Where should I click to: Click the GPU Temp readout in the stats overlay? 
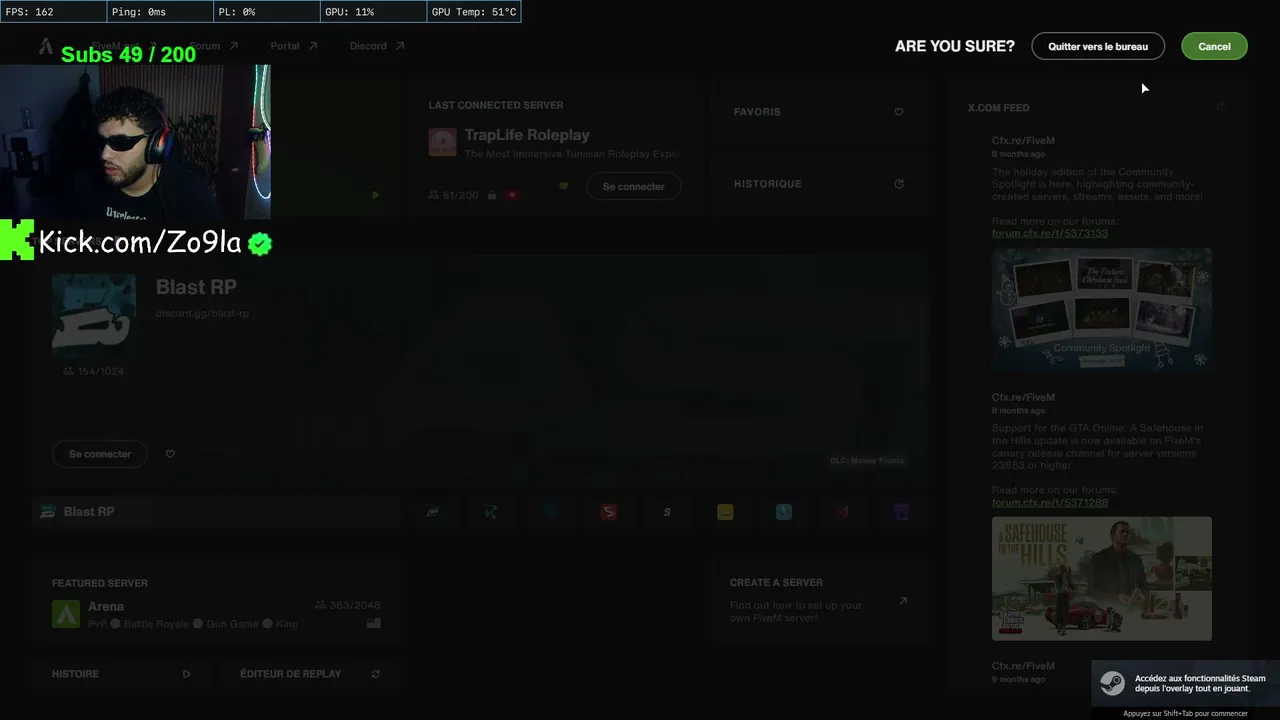(474, 12)
